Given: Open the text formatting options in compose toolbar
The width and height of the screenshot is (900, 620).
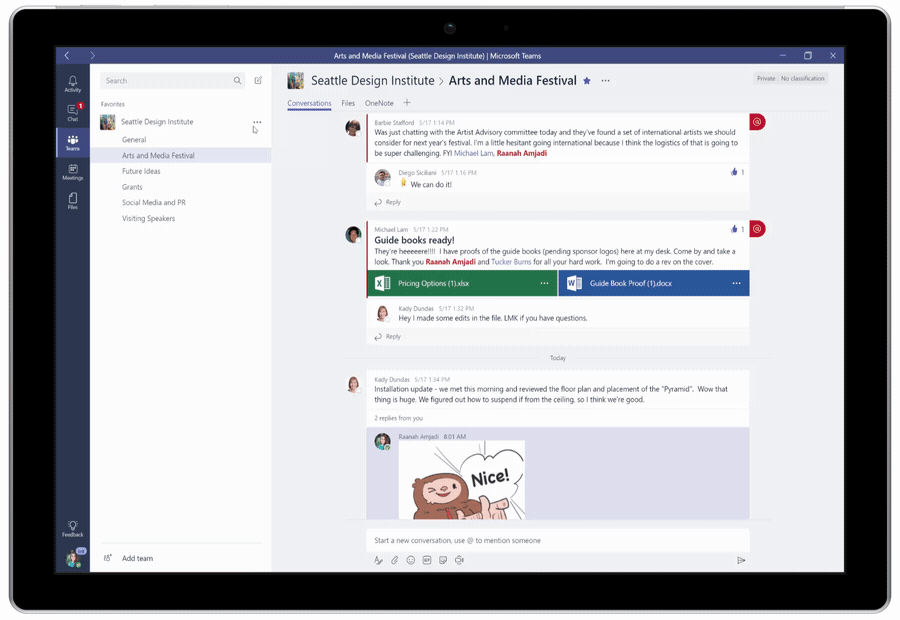Looking at the screenshot, I should 378,560.
